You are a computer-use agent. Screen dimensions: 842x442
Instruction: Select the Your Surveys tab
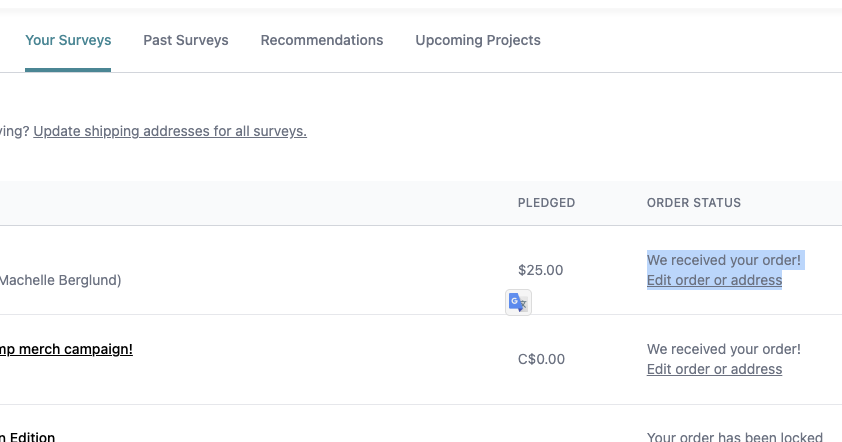[68, 40]
